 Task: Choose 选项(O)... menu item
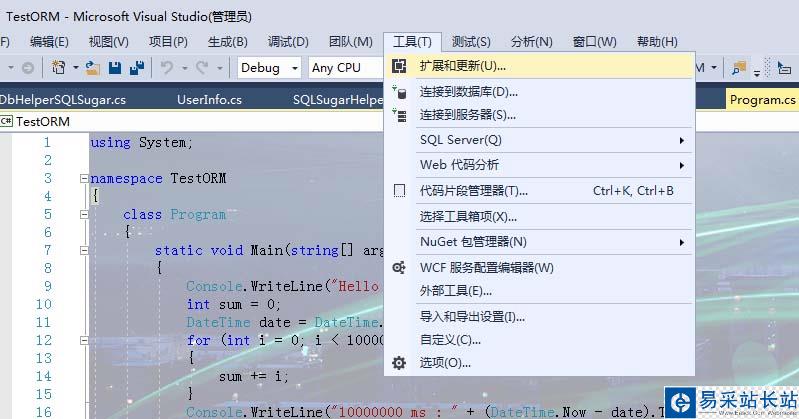[540, 362]
